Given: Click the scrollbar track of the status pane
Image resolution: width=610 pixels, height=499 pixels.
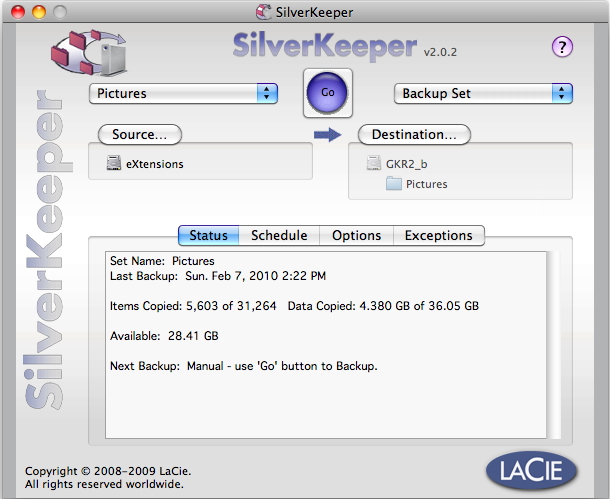Looking at the screenshot, I should click(553, 345).
